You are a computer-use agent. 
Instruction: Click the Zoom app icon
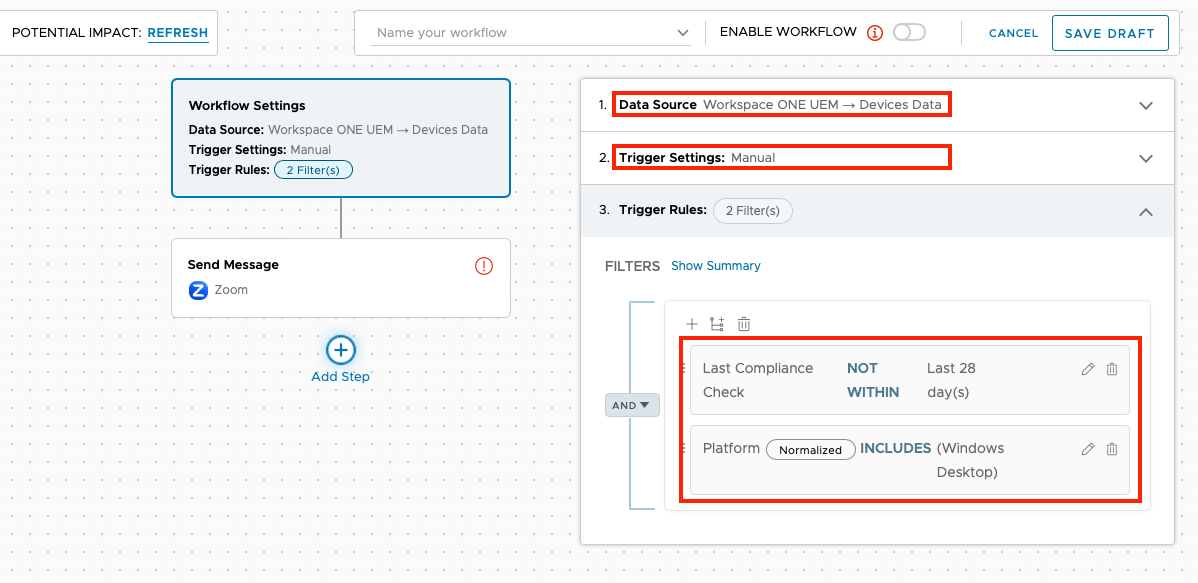point(198,290)
